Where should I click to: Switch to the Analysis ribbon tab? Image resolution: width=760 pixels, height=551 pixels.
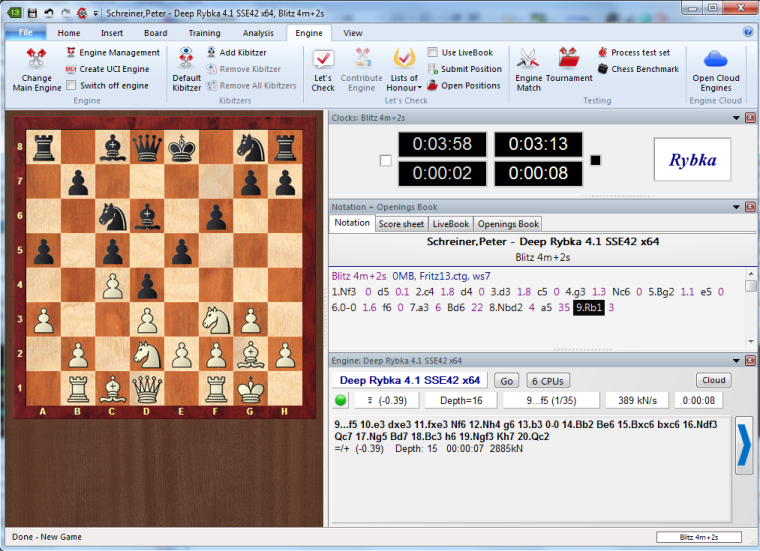tap(257, 33)
